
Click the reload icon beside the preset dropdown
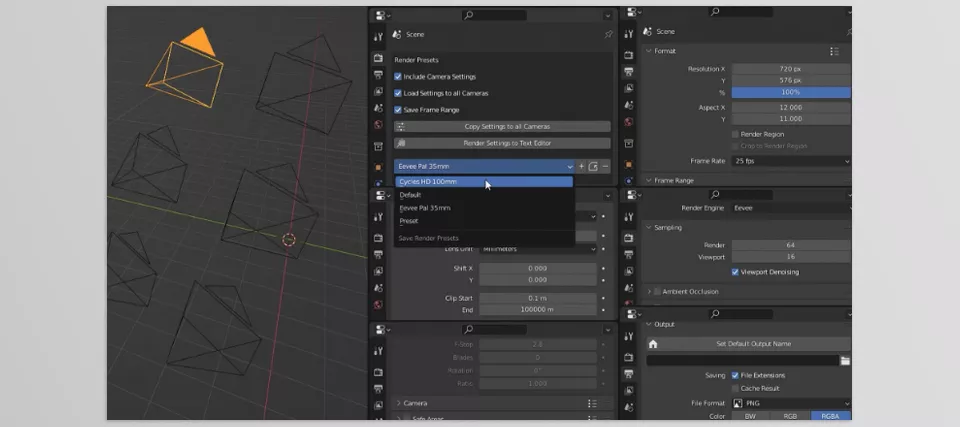click(593, 166)
